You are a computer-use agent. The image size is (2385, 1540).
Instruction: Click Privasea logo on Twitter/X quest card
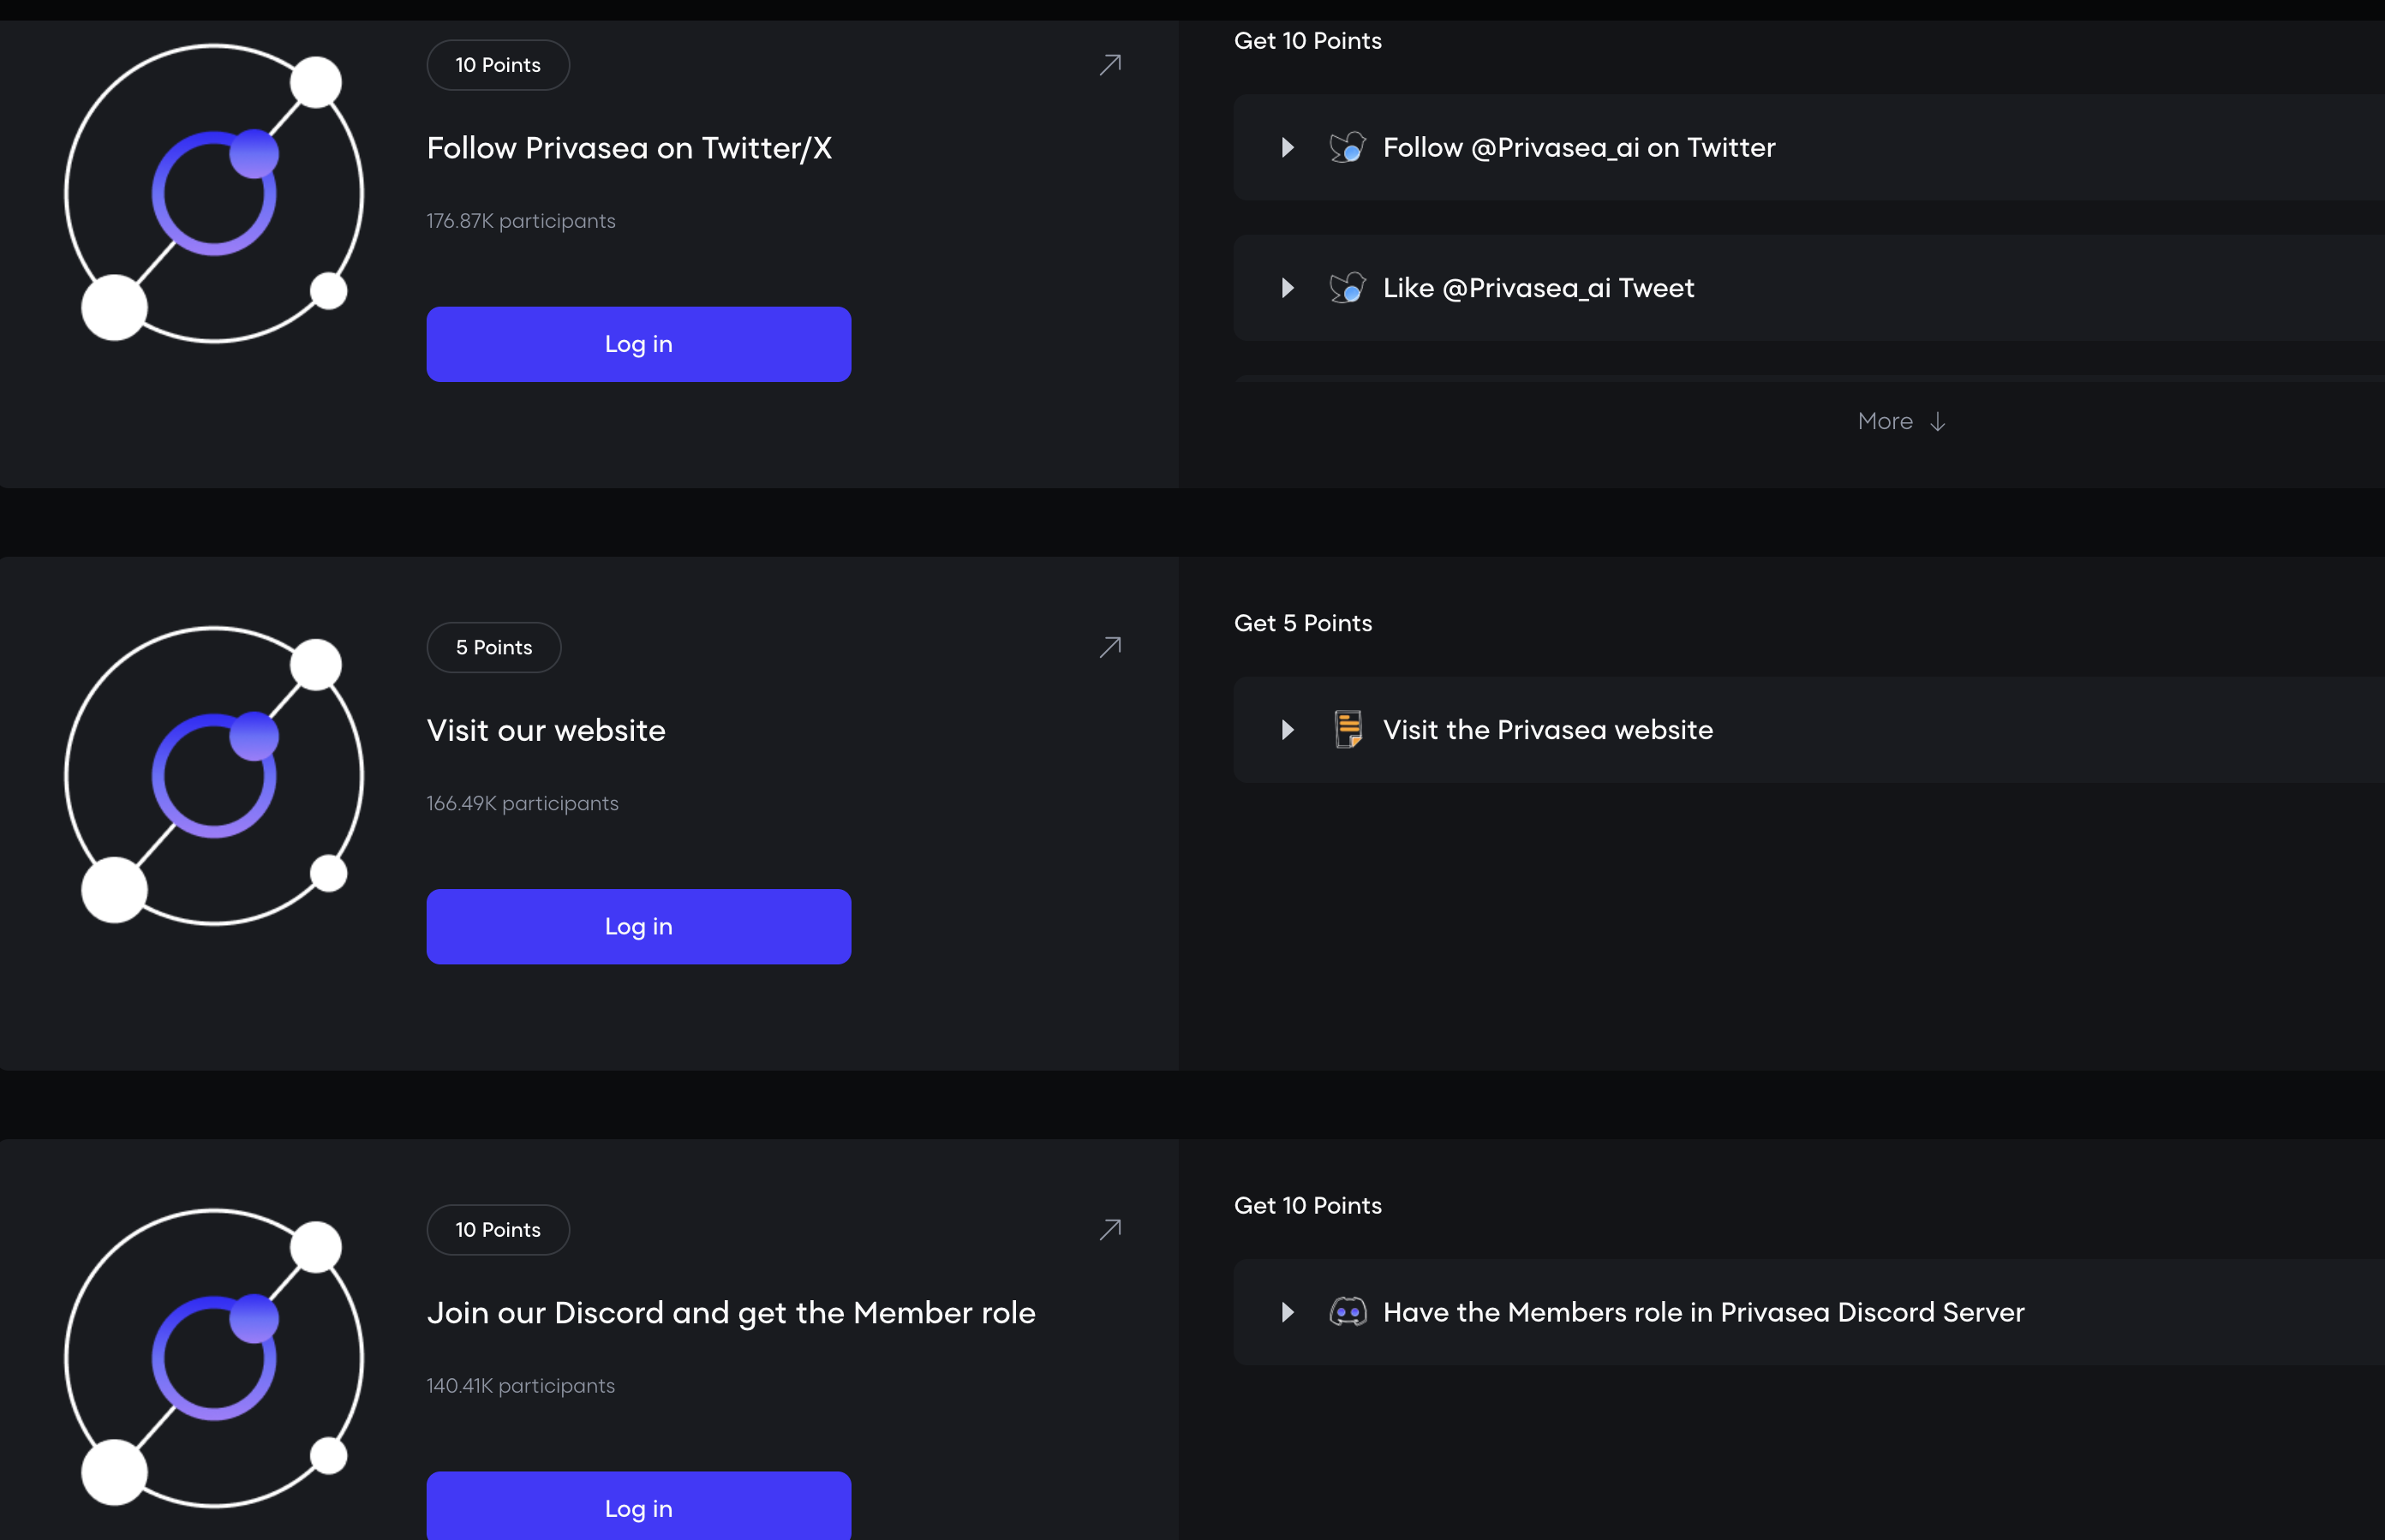pyautogui.click(x=214, y=193)
